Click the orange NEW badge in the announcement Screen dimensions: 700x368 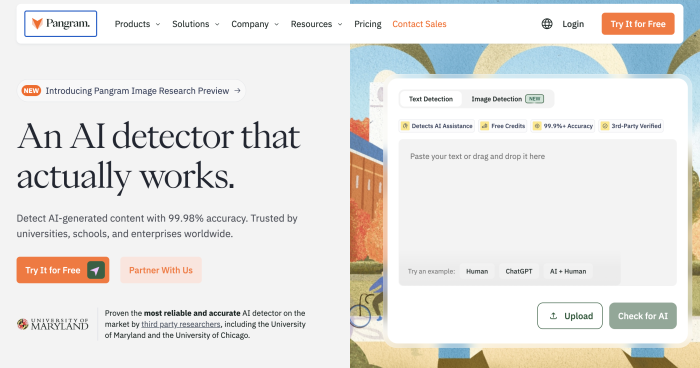(31, 91)
